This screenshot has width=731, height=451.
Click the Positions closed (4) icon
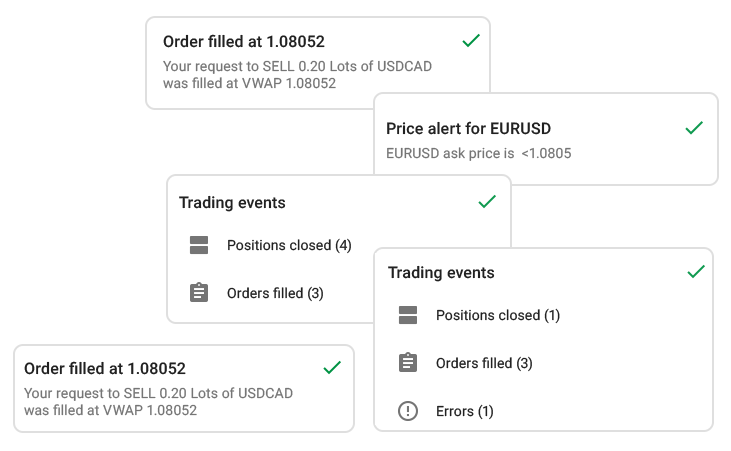(x=199, y=245)
